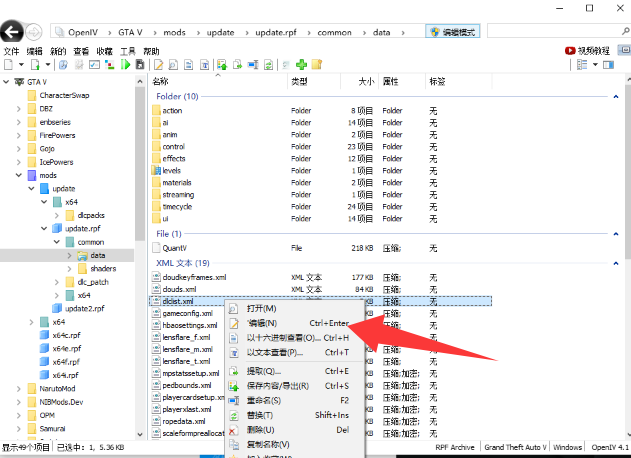Screen dimensions: 631x458
Task: Expand the dlcpacks tree node
Action: click(x=57, y=215)
